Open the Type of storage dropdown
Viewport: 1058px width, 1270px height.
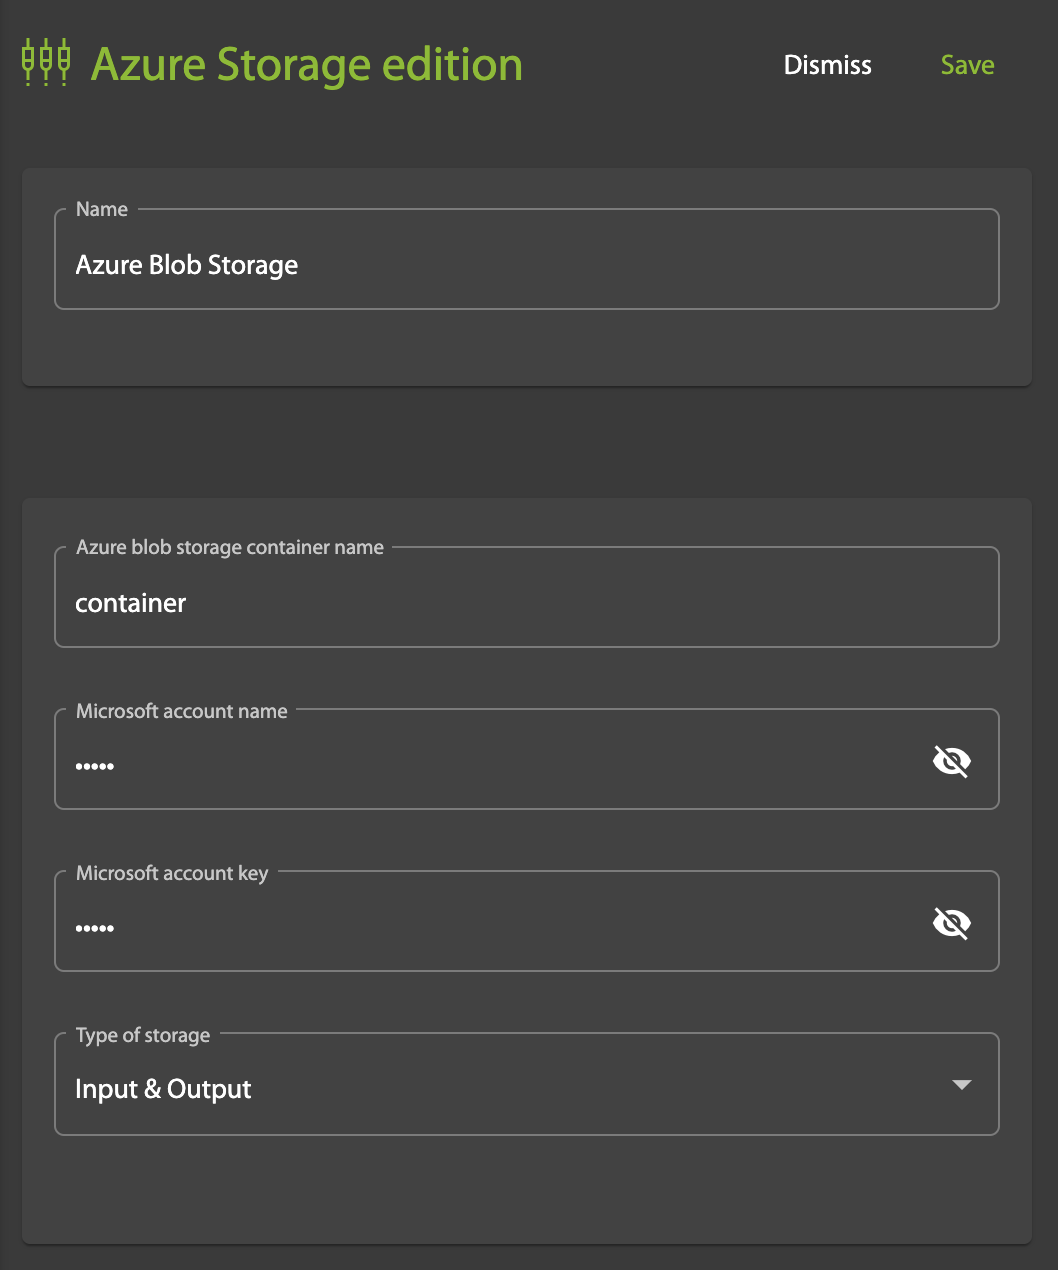[x=526, y=1088]
